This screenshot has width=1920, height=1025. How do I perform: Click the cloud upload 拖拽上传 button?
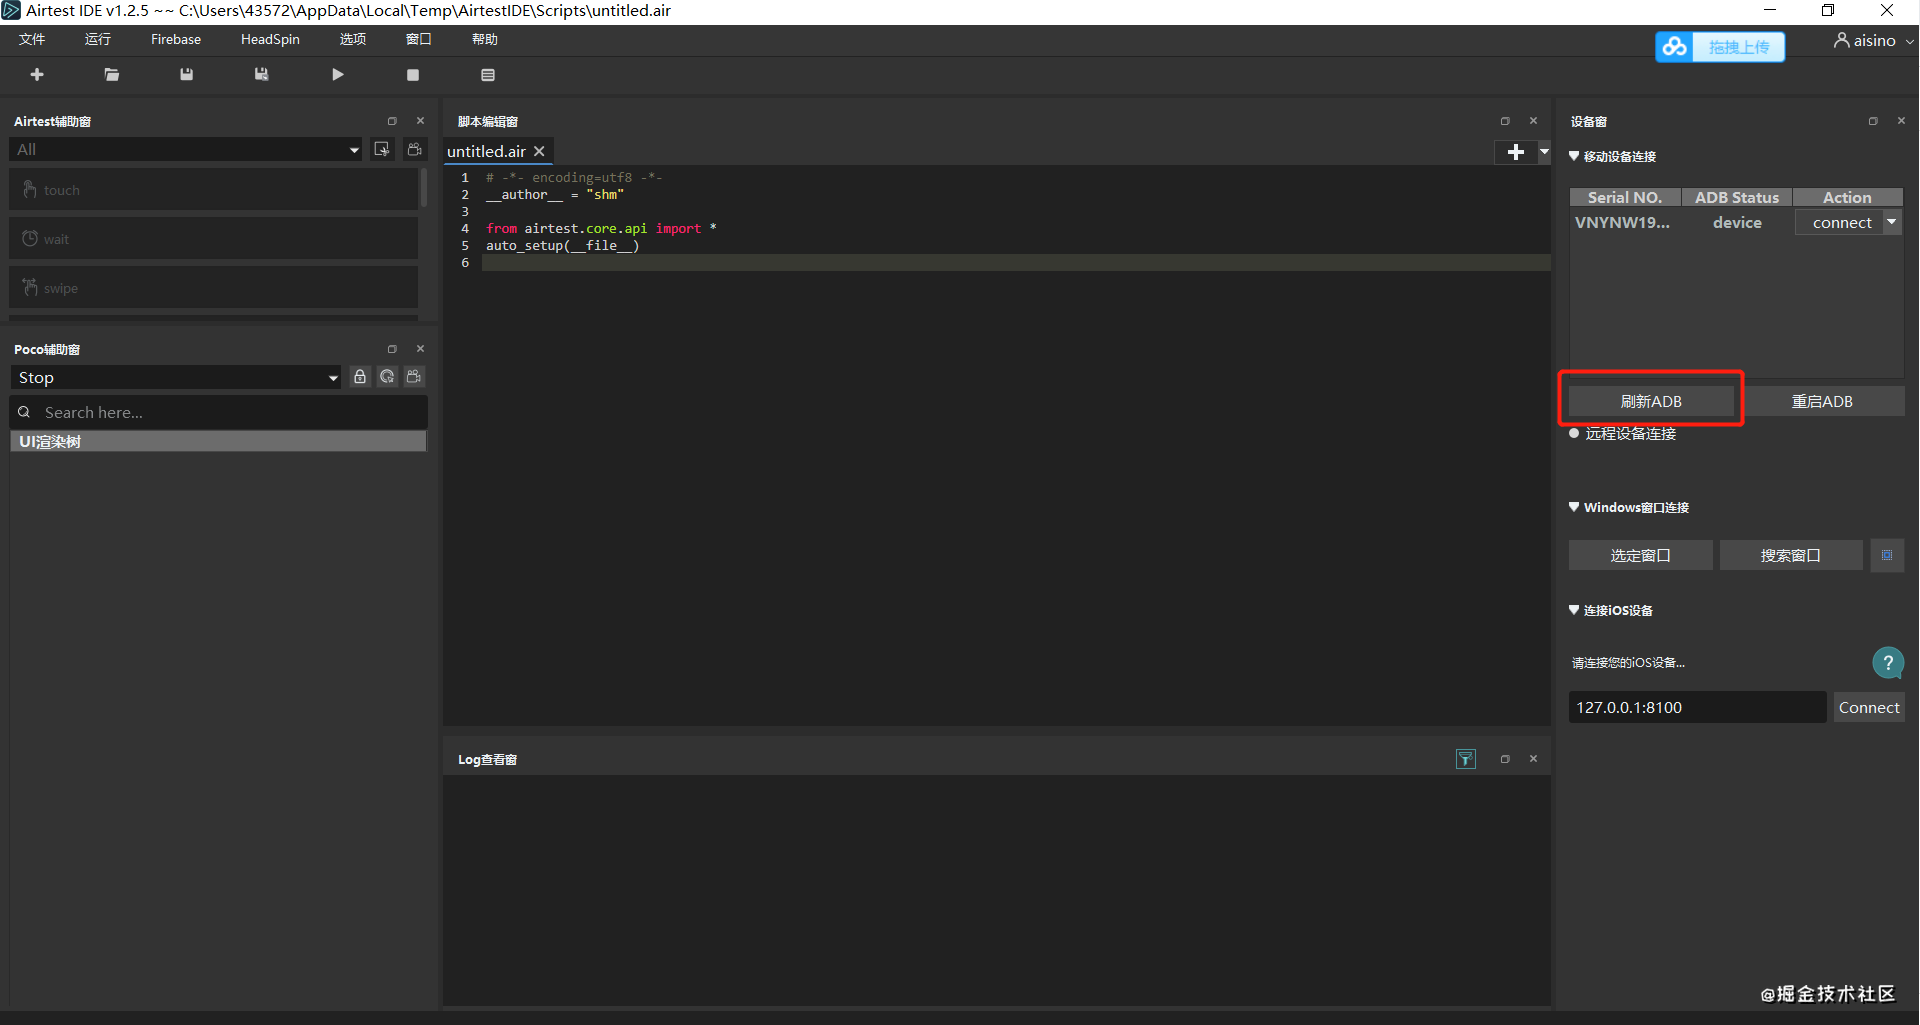coord(1720,47)
